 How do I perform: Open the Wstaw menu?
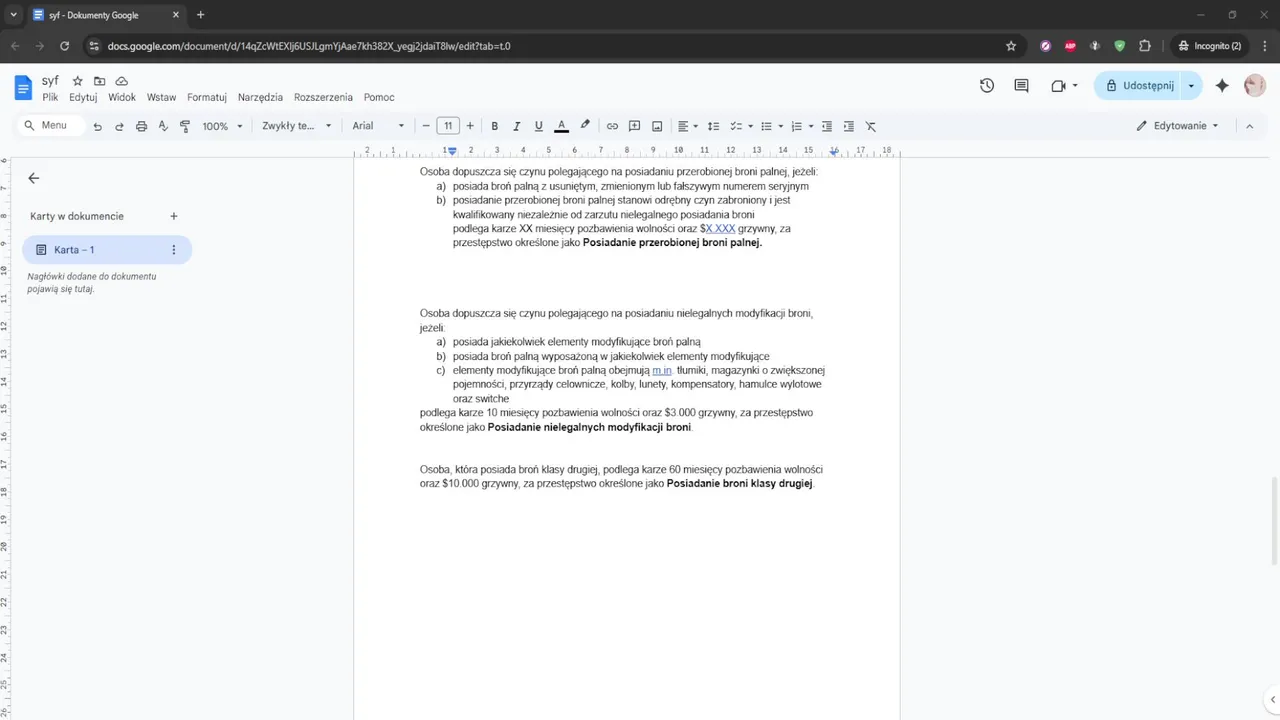click(x=161, y=97)
